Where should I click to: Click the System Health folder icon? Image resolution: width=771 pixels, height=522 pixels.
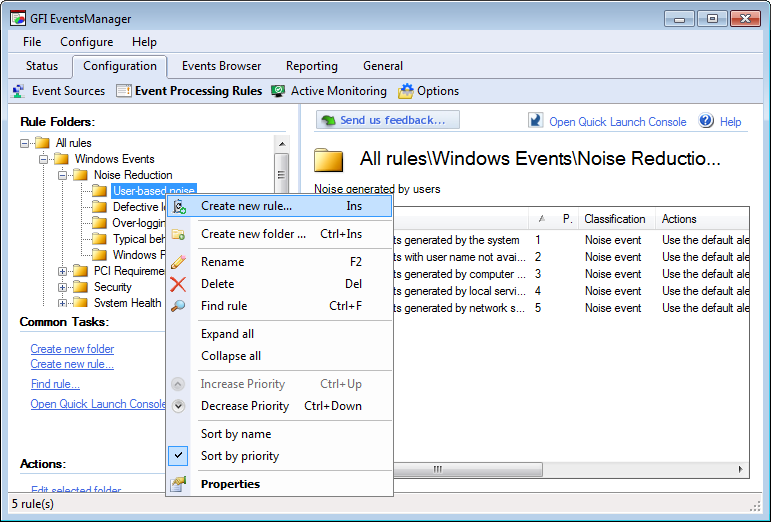point(81,303)
